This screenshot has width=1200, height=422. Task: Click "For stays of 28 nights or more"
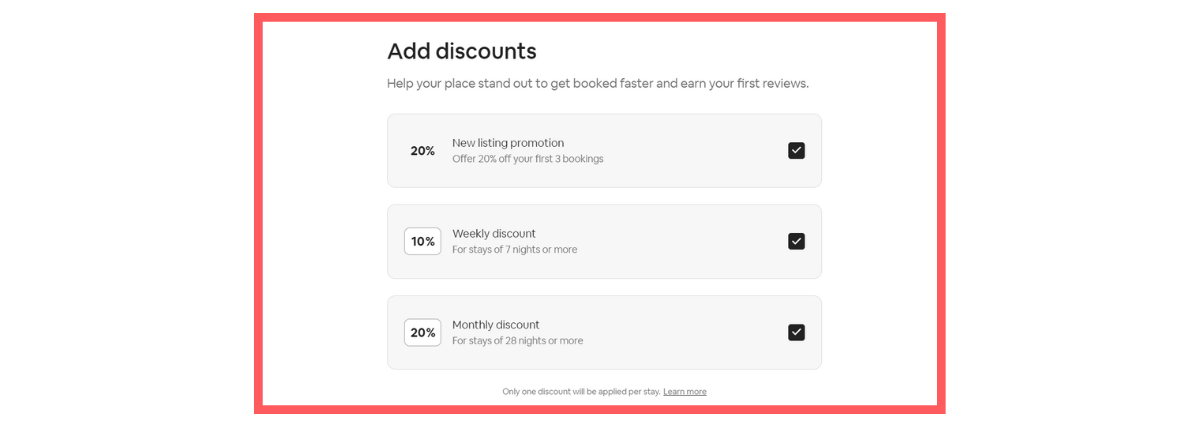click(x=517, y=341)
